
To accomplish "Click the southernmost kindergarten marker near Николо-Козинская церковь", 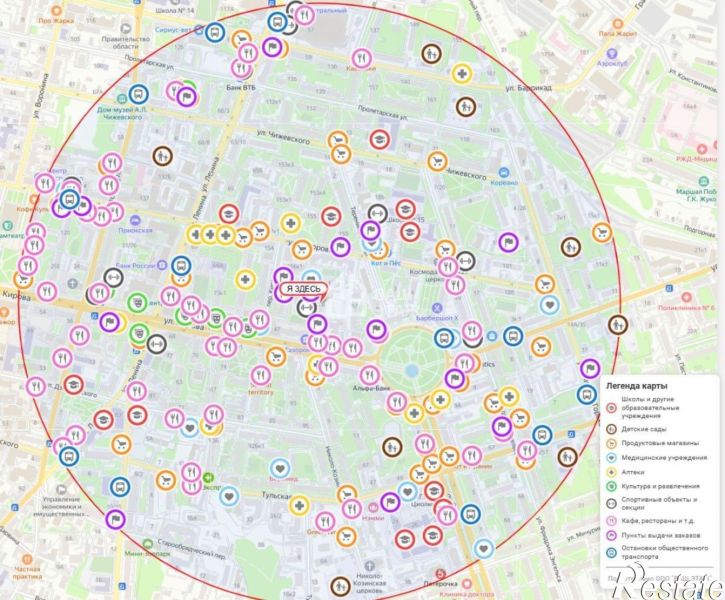I will click(340, 586).
